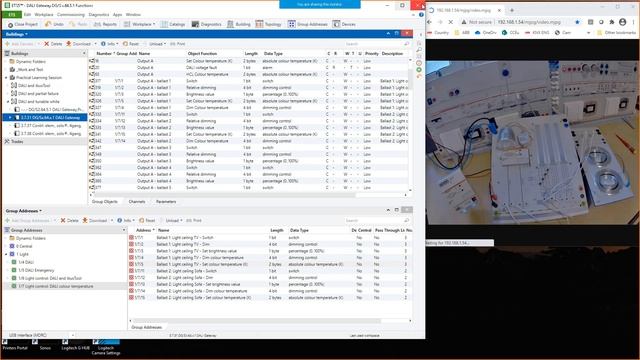Open the USB Interface connection dropdown in status bar
Image resolution: width=640 pixels, height=360 pixels.
(73, 335)
